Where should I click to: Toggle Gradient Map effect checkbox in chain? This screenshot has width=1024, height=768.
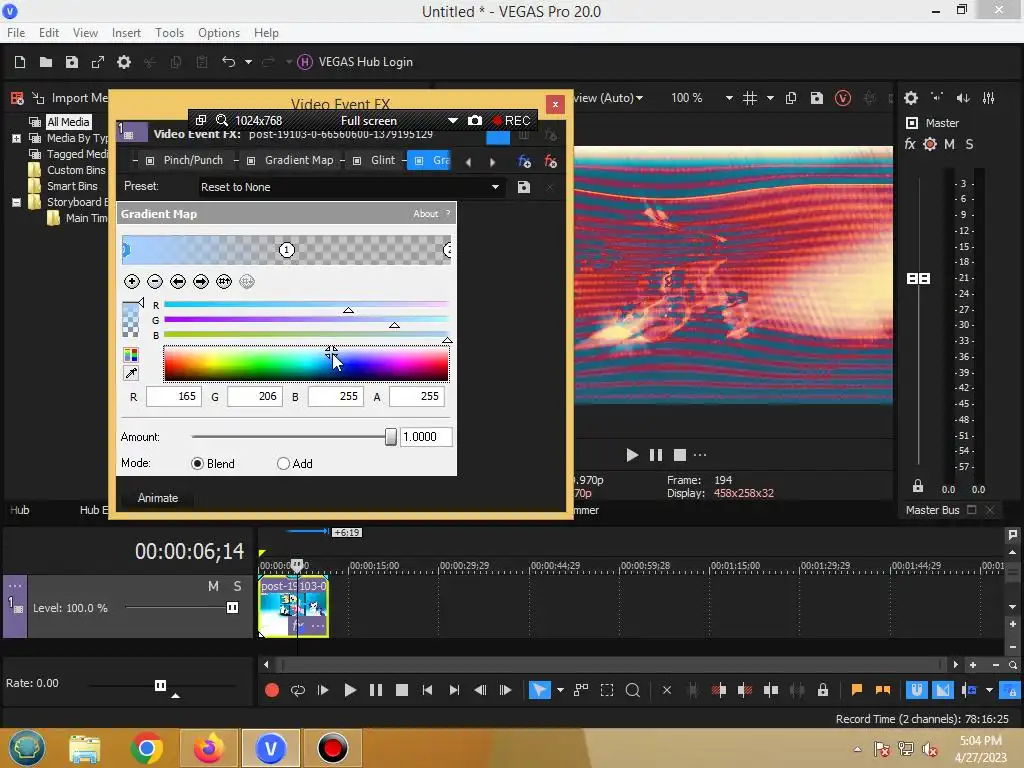tap(251, 161)
